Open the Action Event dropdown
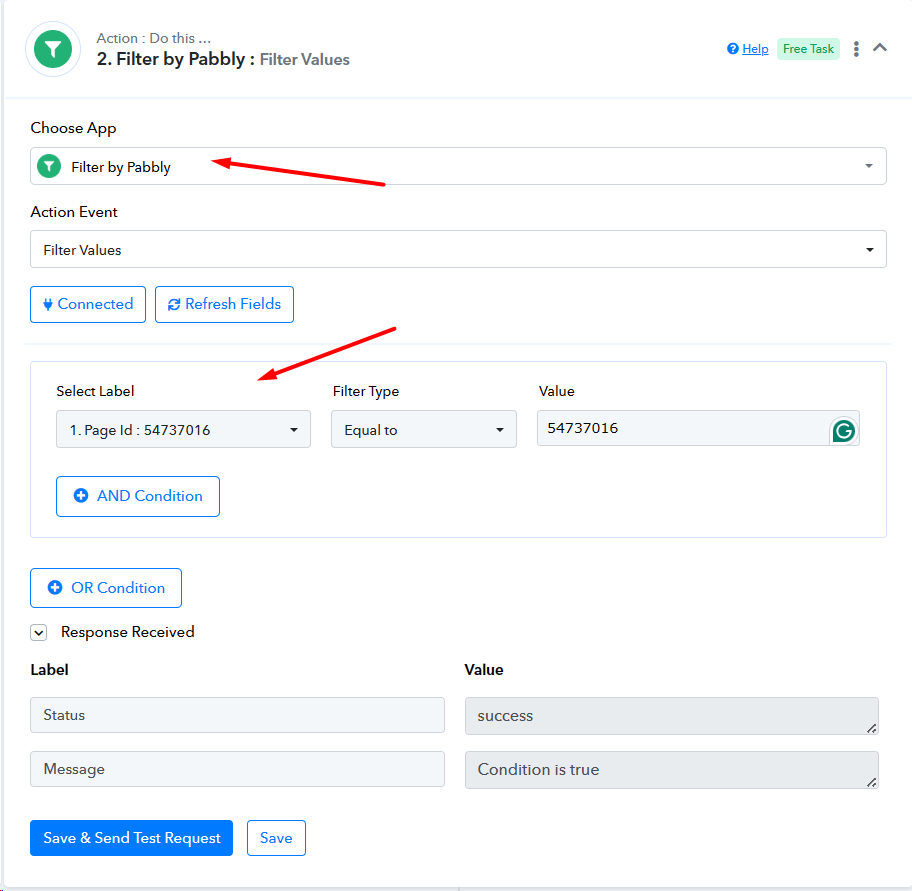The image size is (912, 891). pyautogui.click(x=458, y=250)
